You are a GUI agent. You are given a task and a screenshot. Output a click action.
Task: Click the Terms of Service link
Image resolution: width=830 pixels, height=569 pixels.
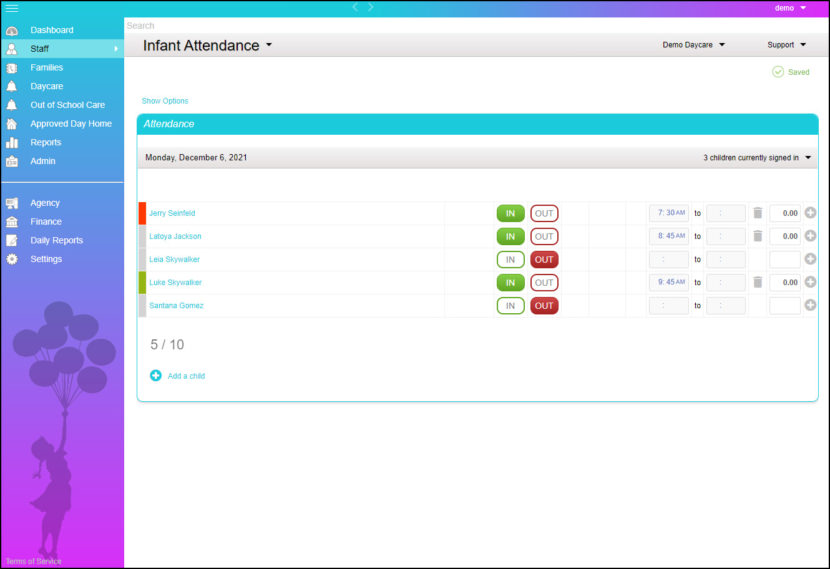(33, 561)
